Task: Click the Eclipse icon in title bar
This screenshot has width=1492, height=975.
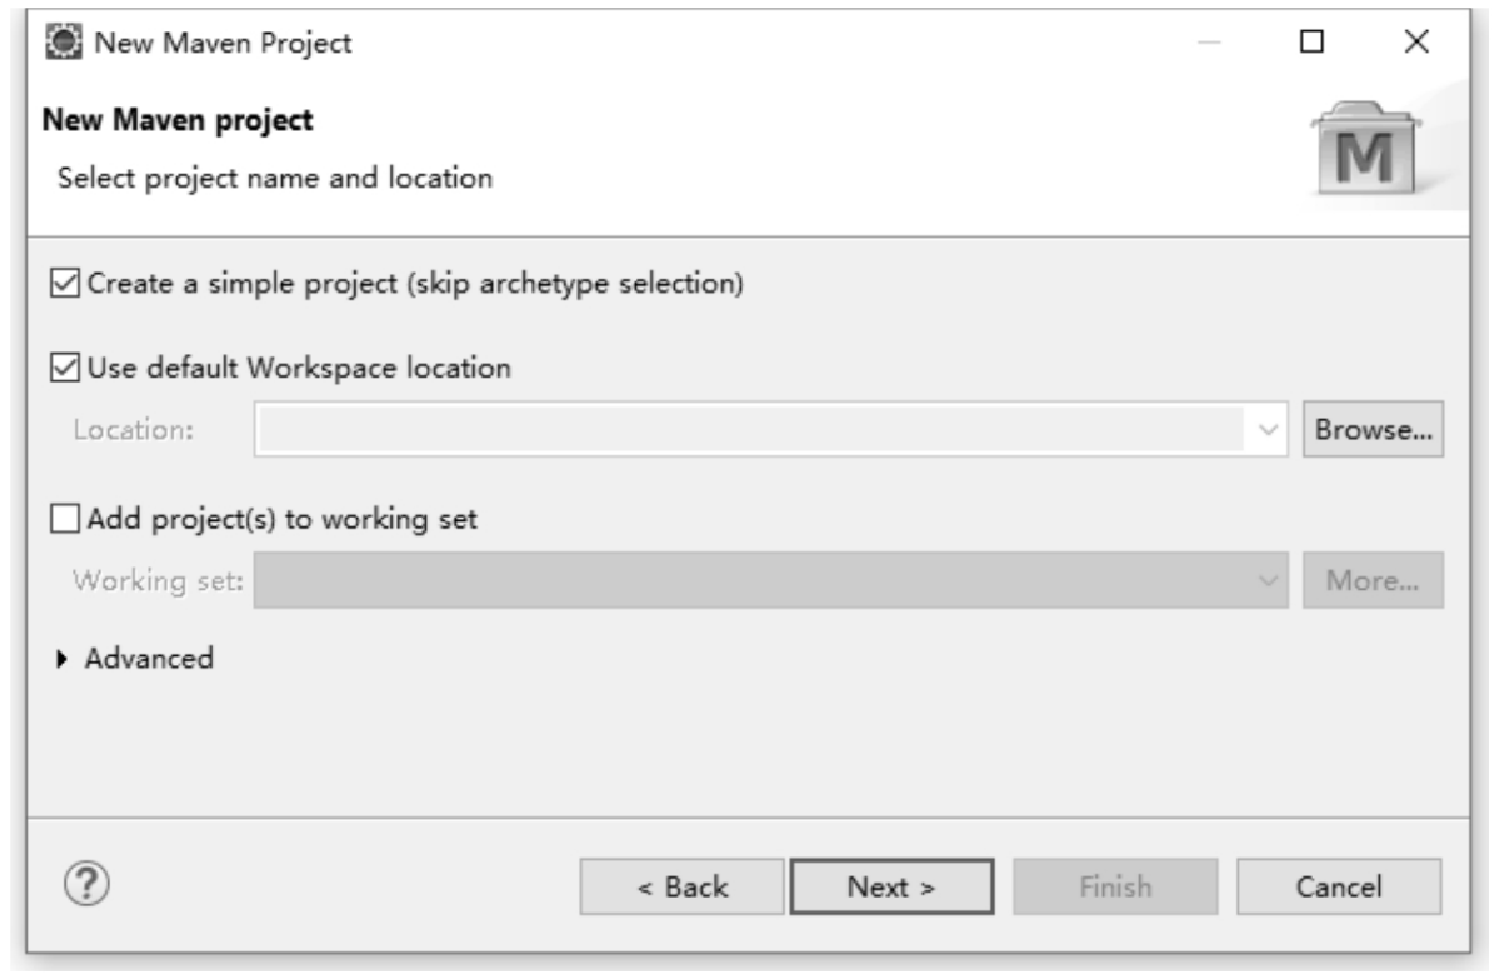Action: pyautogui.click(x=64, y=42)
